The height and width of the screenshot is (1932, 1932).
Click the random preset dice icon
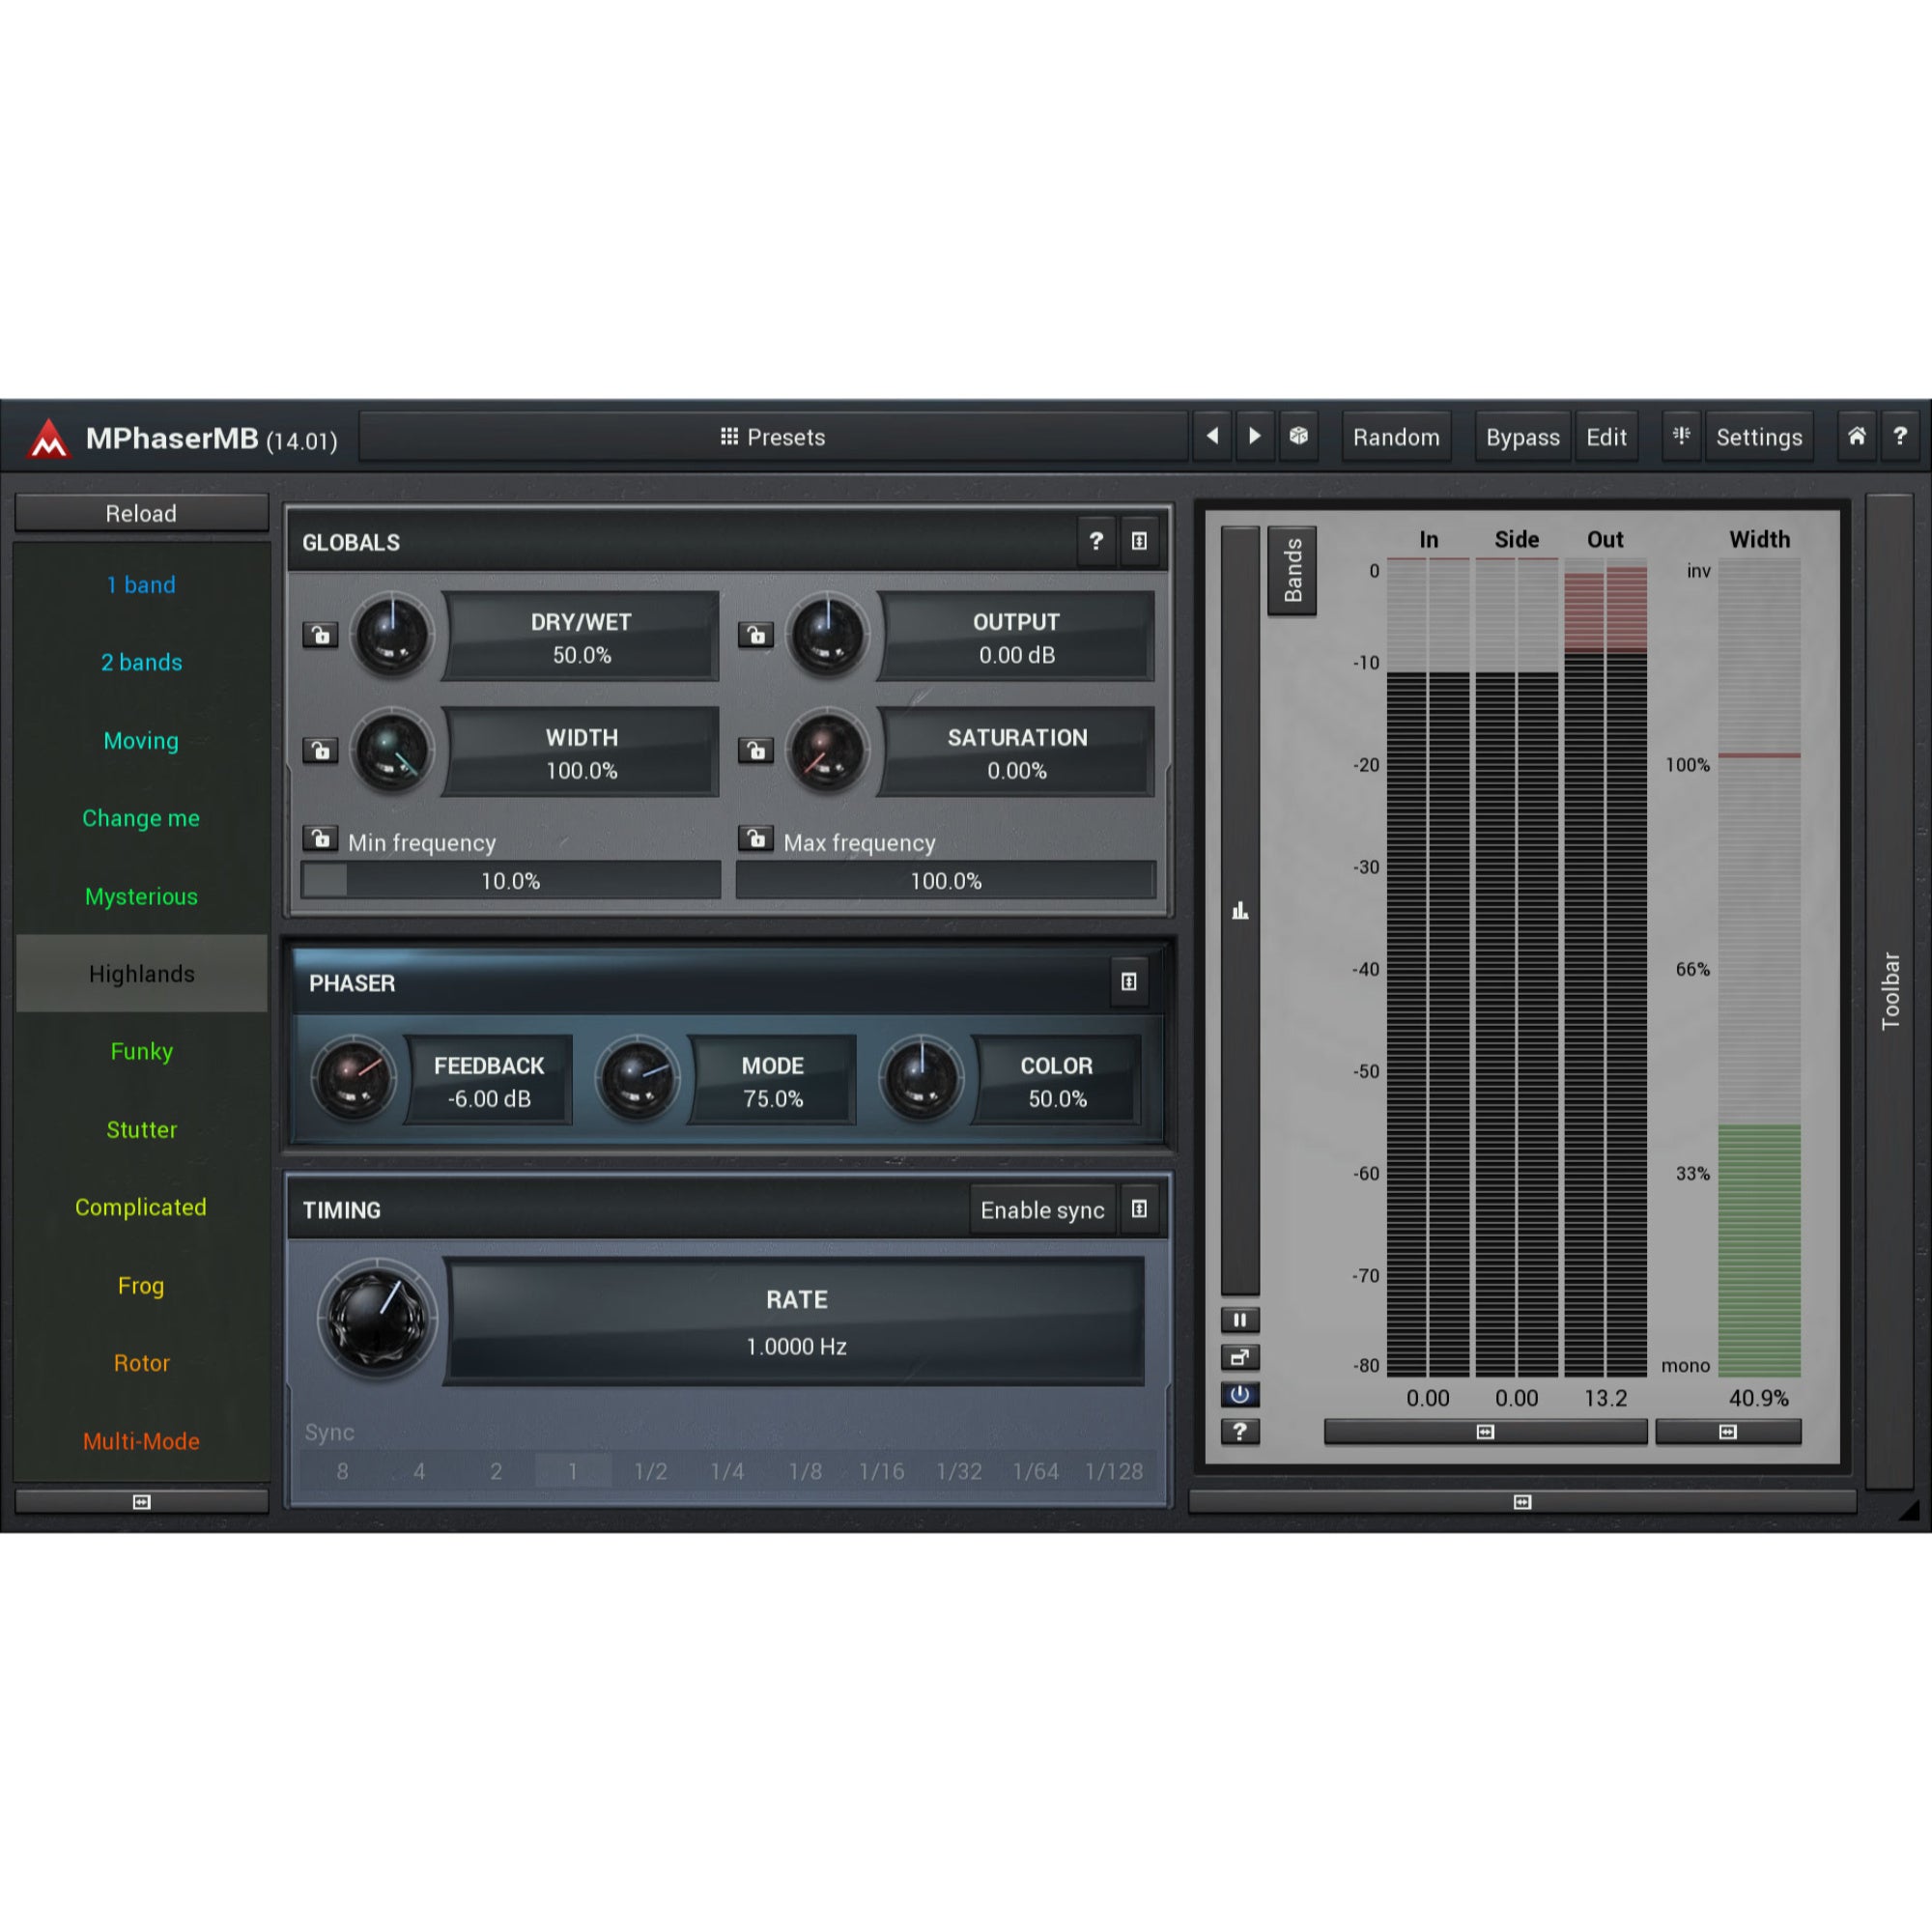[x=1298, y=436]
